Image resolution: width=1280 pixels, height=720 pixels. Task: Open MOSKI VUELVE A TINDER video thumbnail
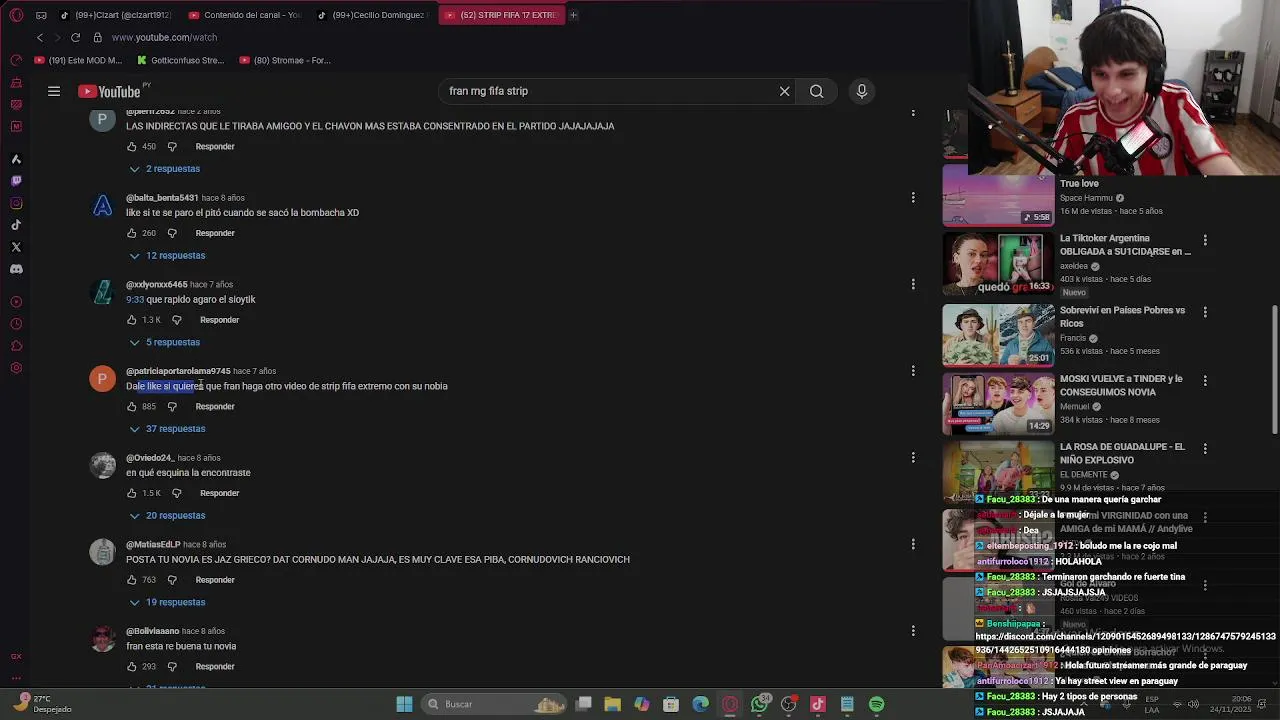pos(998,404)
